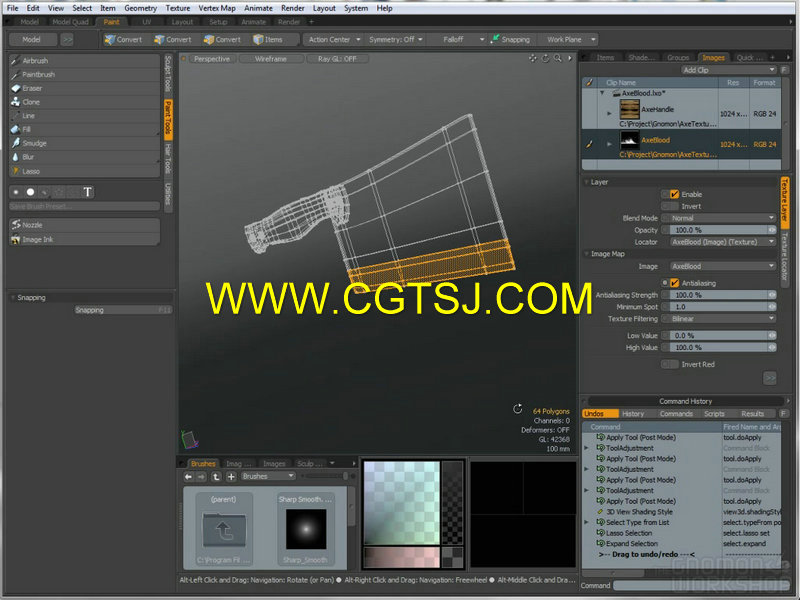Open the Image Ink option
Image resolution: width=800 pixels, height=600 pixels.
(84, 239)
